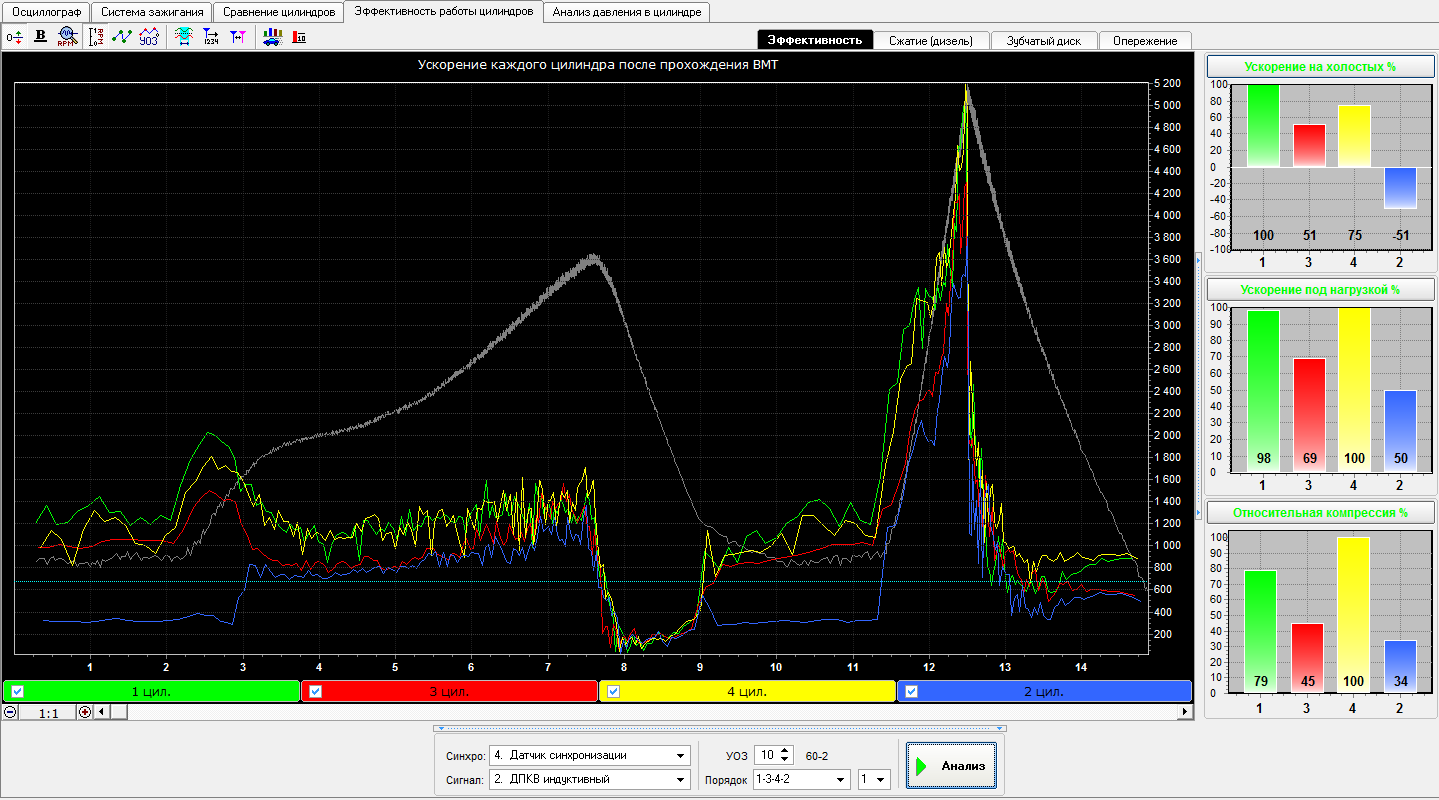Click the idle blue negative bar -51
Viewport: 1439px width, 800px height.
(x=1400, y=188)
